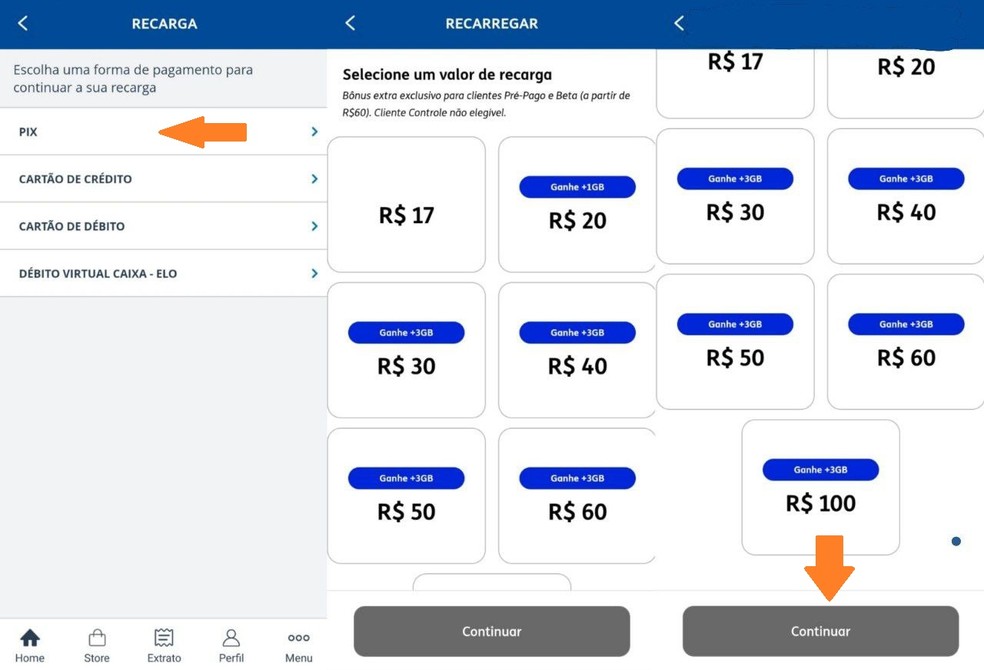
Task: Select the R$ 20 card with Ganhe +1GB
Action: tap(577, 204)
